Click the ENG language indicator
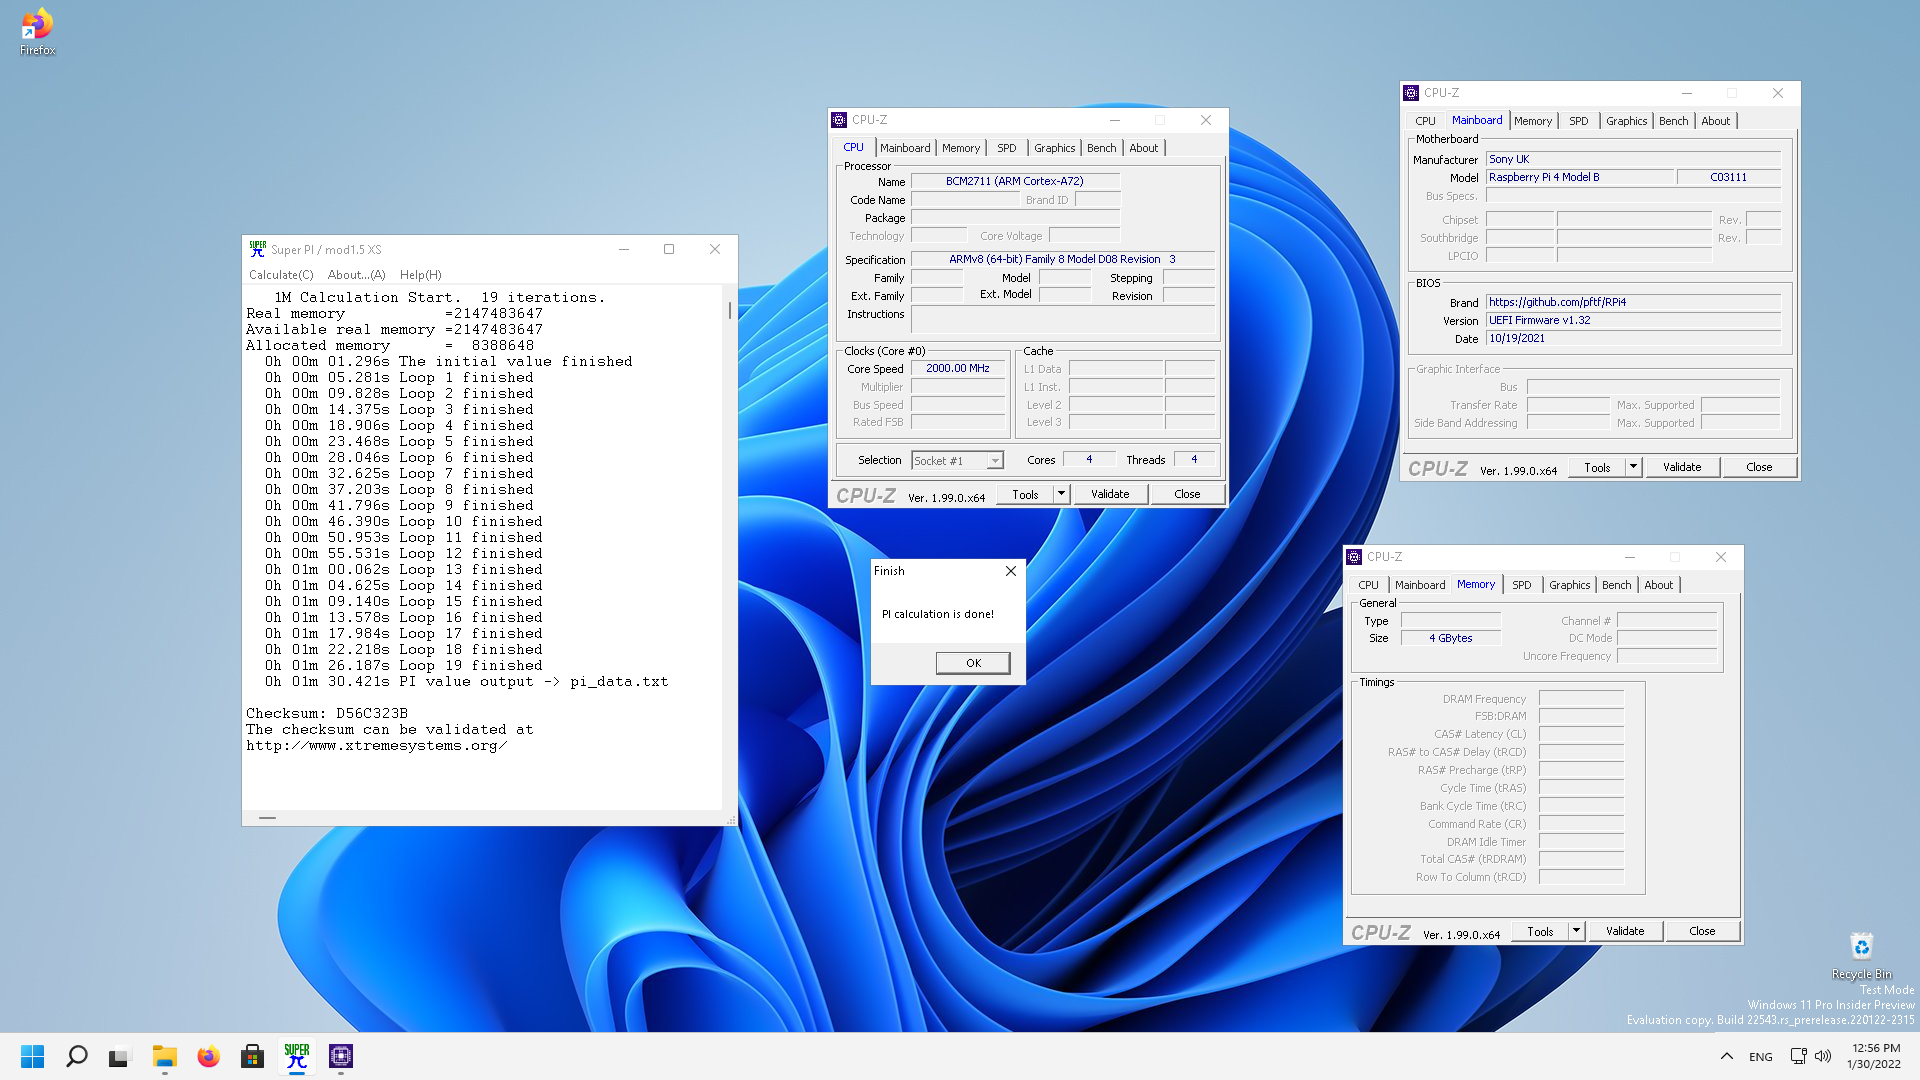The height and width of the screenshot is (1080, 1920). pyautogui.click(x=1761, y=1057)
